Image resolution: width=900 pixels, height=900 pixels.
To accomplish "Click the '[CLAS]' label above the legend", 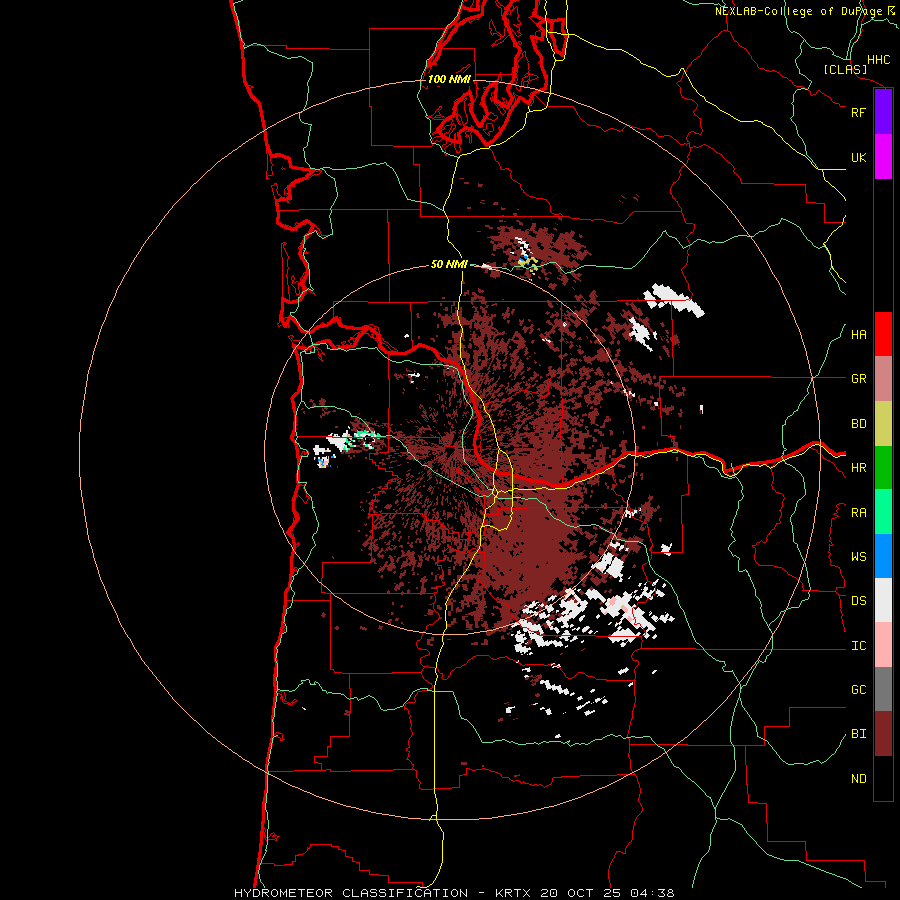I will tap(845, 70).
